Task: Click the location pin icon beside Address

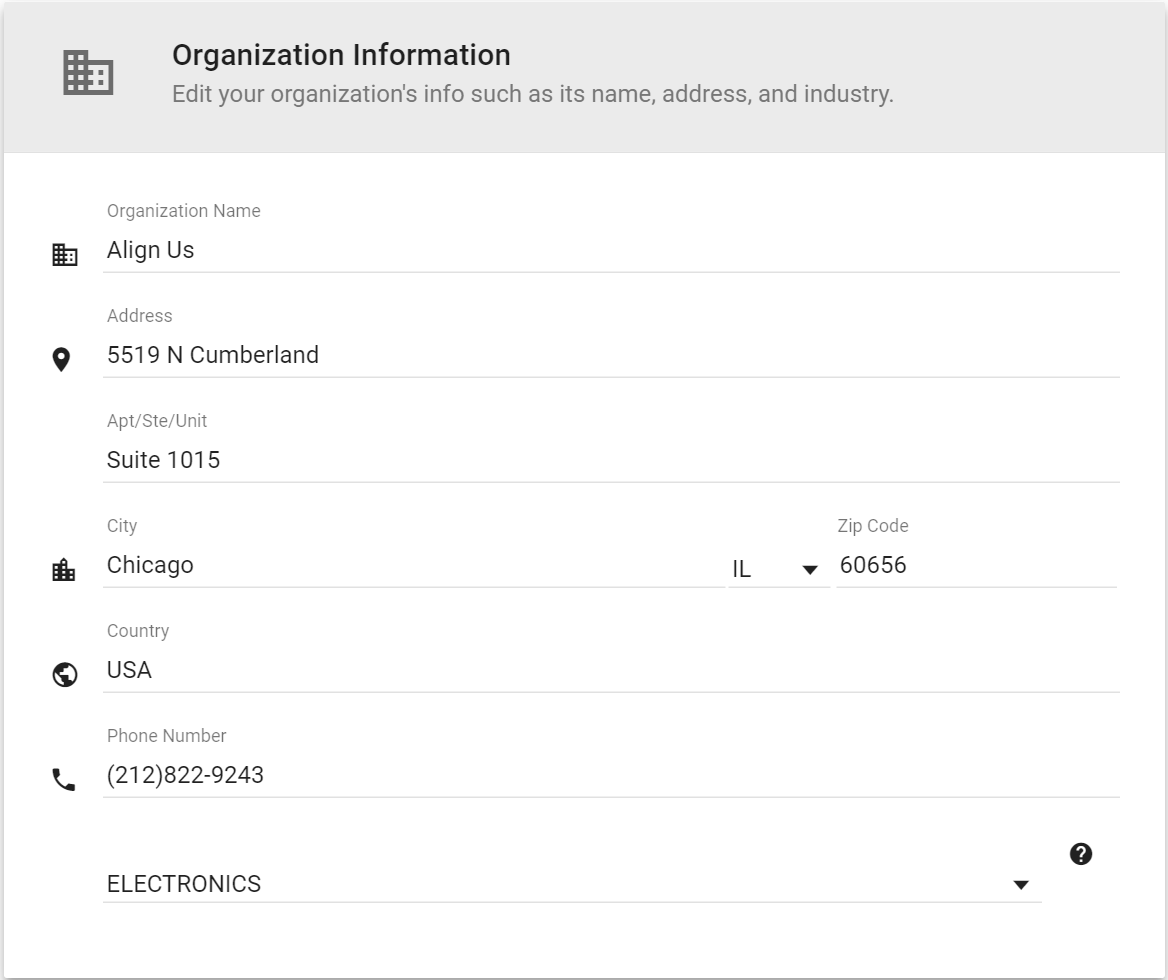Action: tap(62, 360)
